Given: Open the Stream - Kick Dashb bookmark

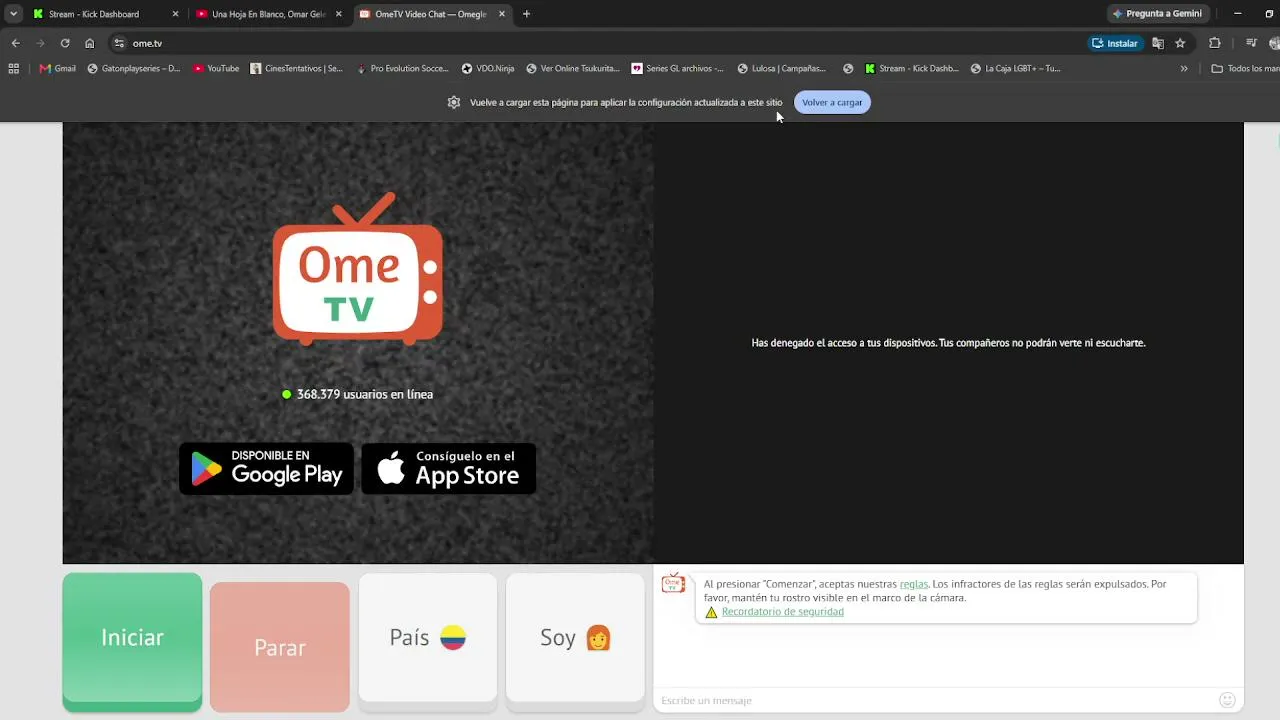Looking at the screenshot, I should click(912, 69).
